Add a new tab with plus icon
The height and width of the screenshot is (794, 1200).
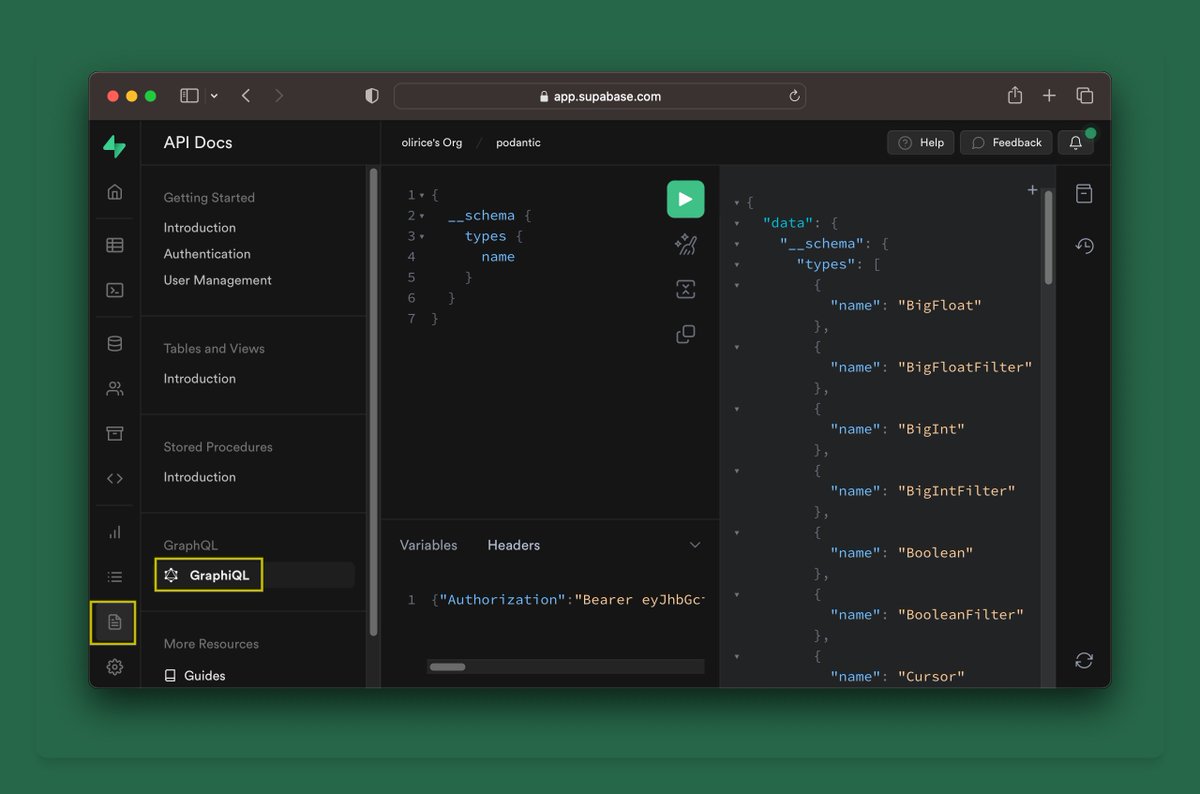pyautogui.click(x=1032, y=190)
